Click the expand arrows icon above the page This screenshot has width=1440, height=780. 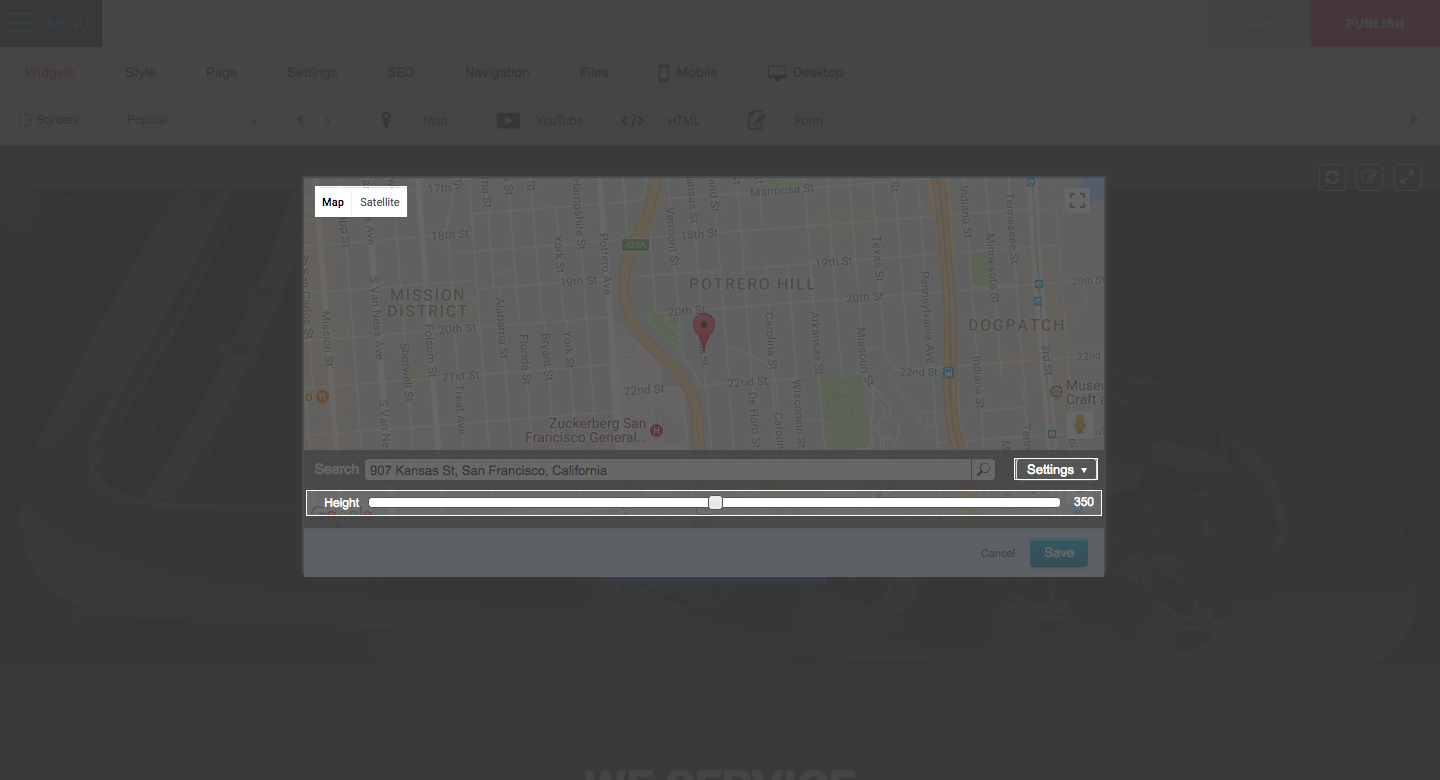point(1407,177)
